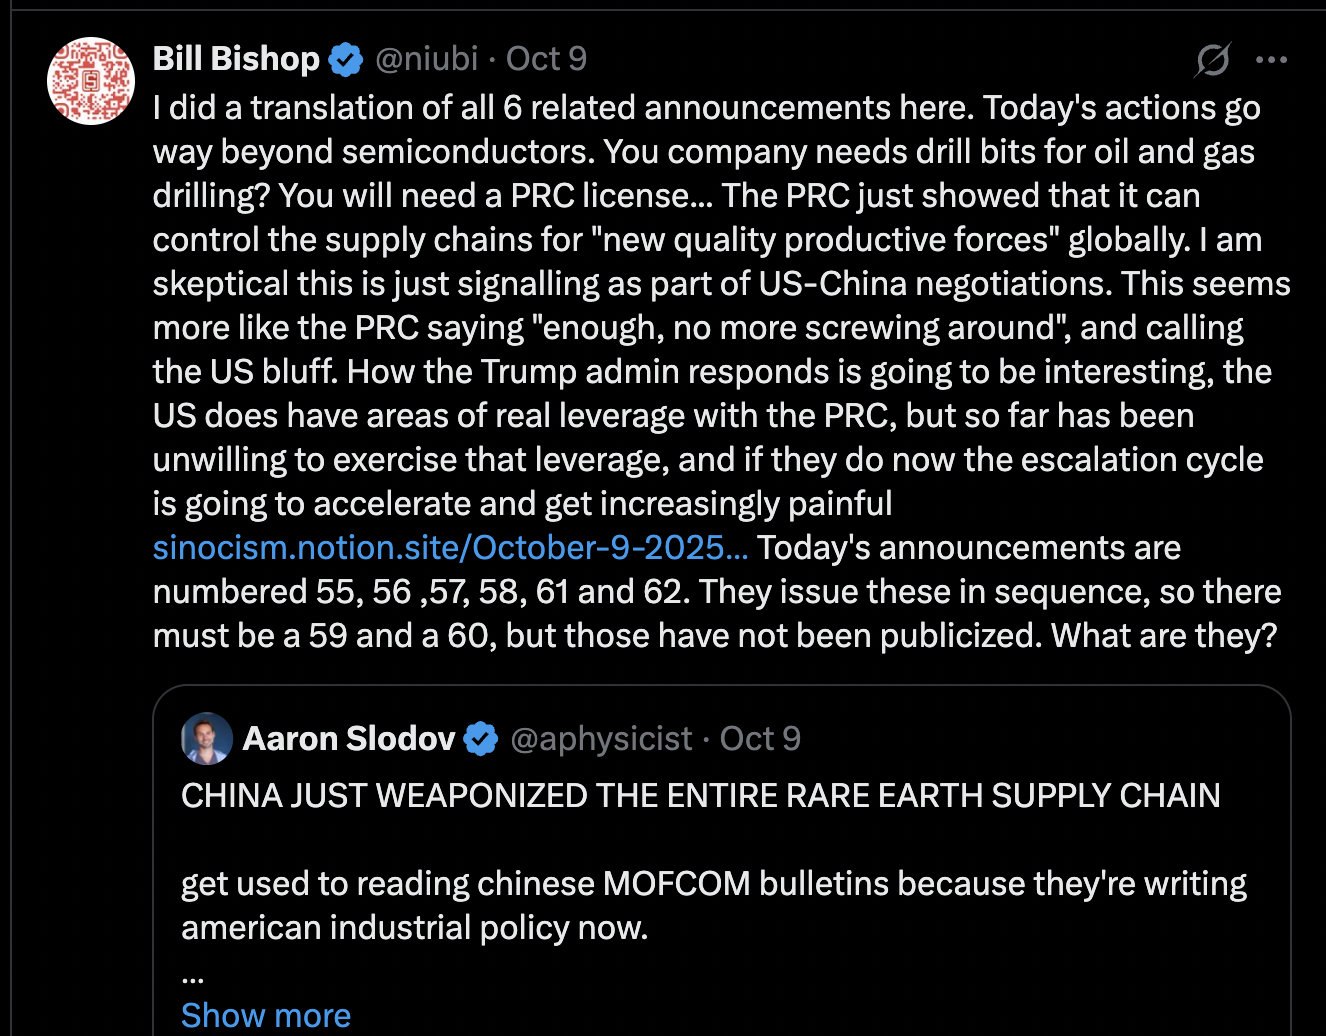
Task: Open the sinocism.notion.site link
Action: pos(450,548)
